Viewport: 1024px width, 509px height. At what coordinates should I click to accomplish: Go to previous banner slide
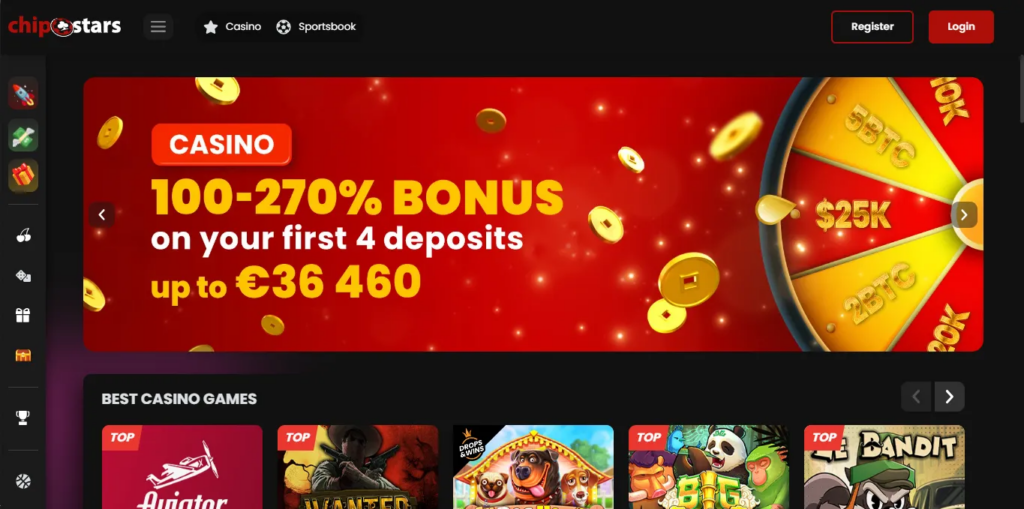[102, 214]
